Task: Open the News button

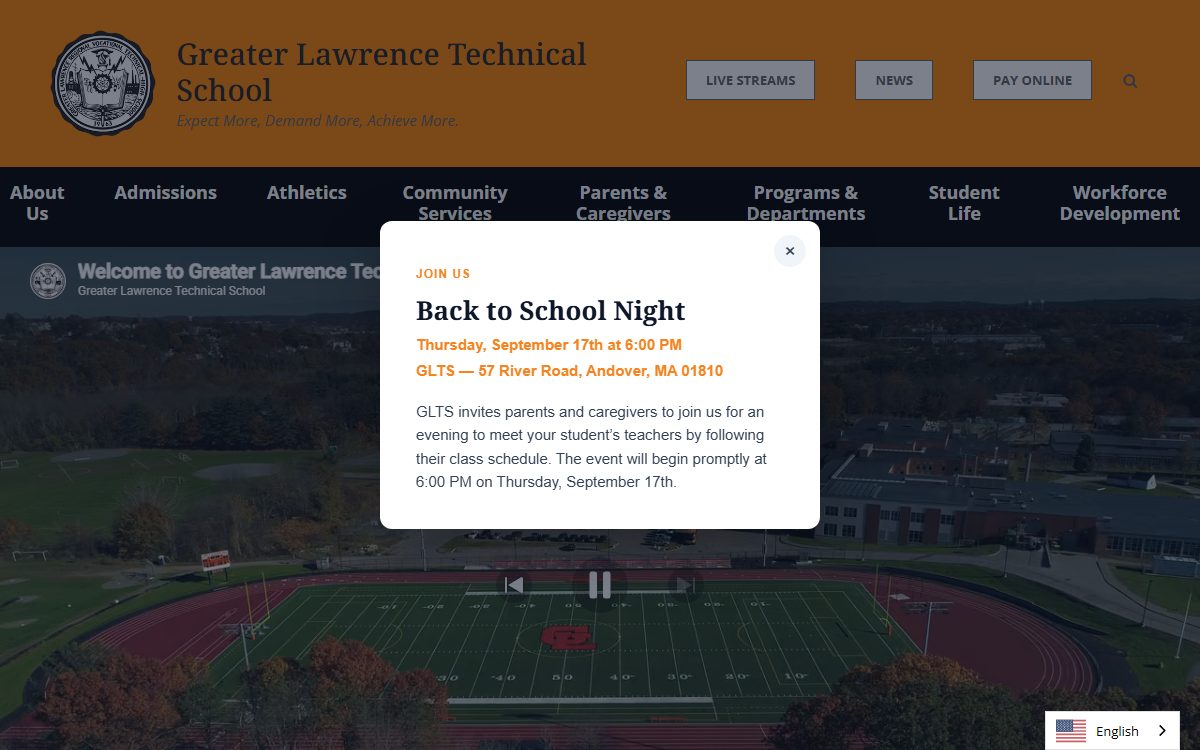Action: coord(894,80)
